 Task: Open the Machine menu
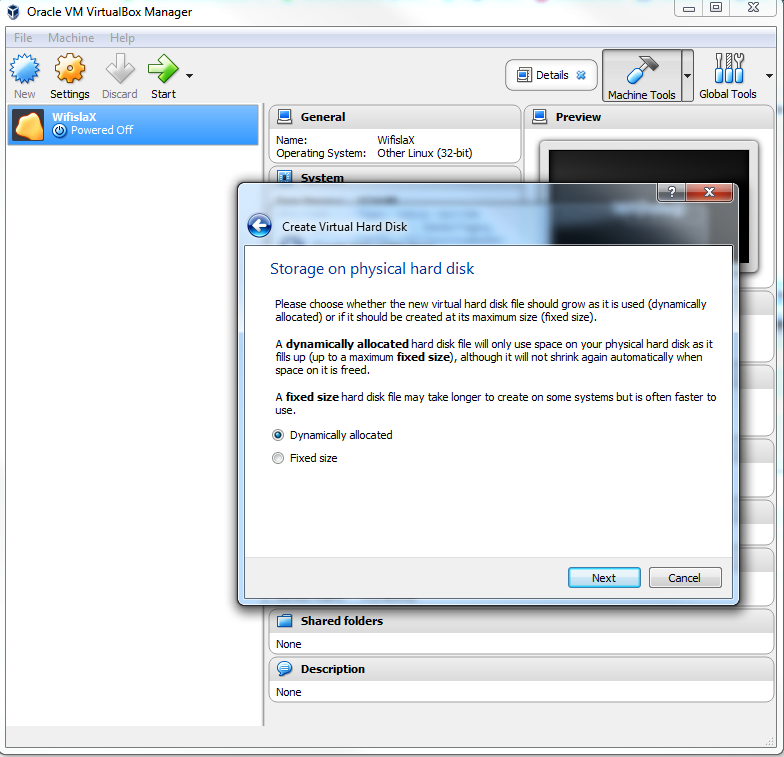pyautogui.click(x=71, y=38)
